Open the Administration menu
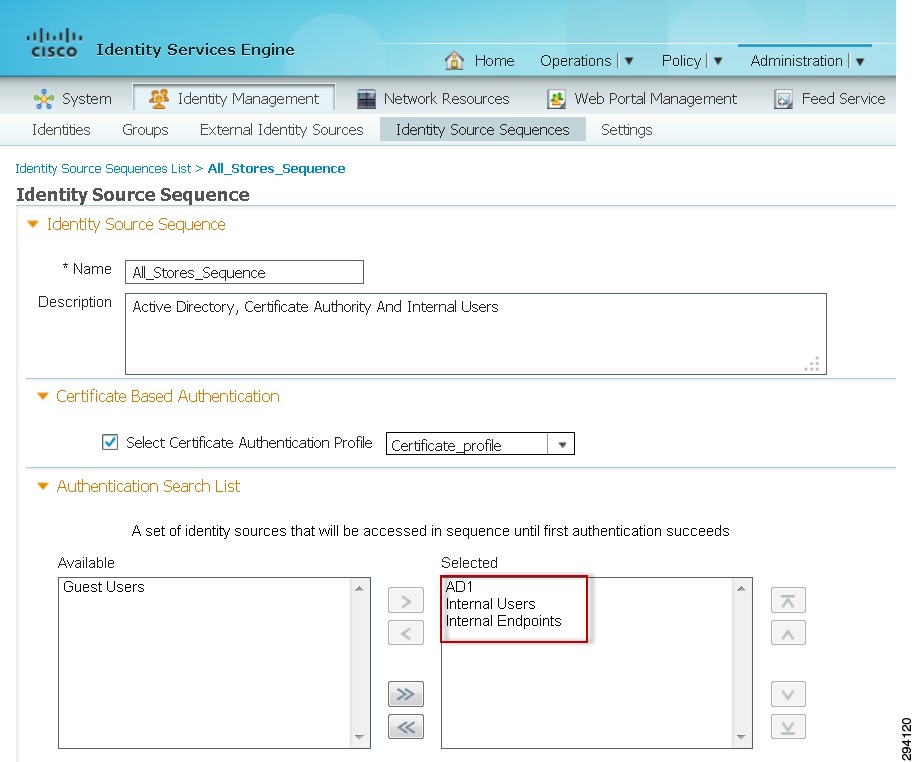Viewport: 912px width, 762px height. (x=796, y=60)
